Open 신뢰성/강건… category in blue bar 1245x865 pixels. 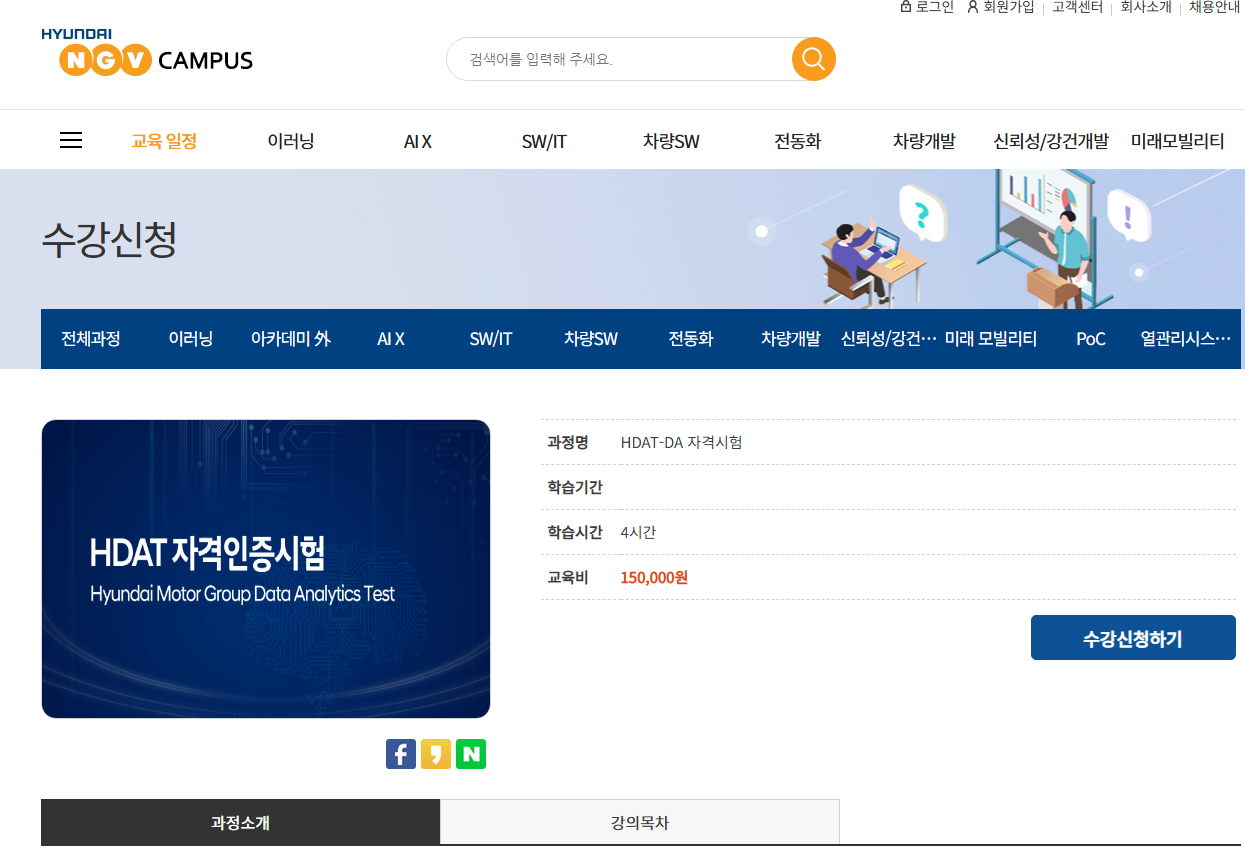[891, 339]
